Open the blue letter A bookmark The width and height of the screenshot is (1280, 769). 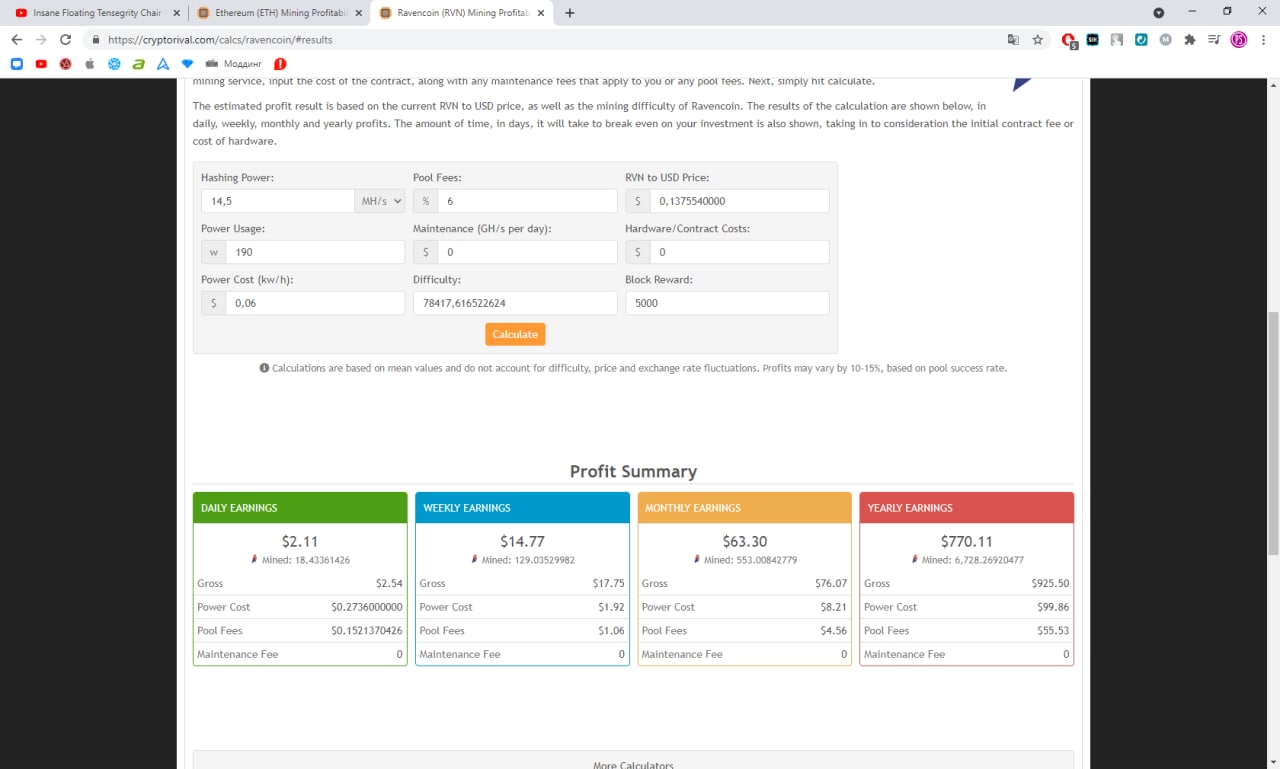tap(162, 64)
